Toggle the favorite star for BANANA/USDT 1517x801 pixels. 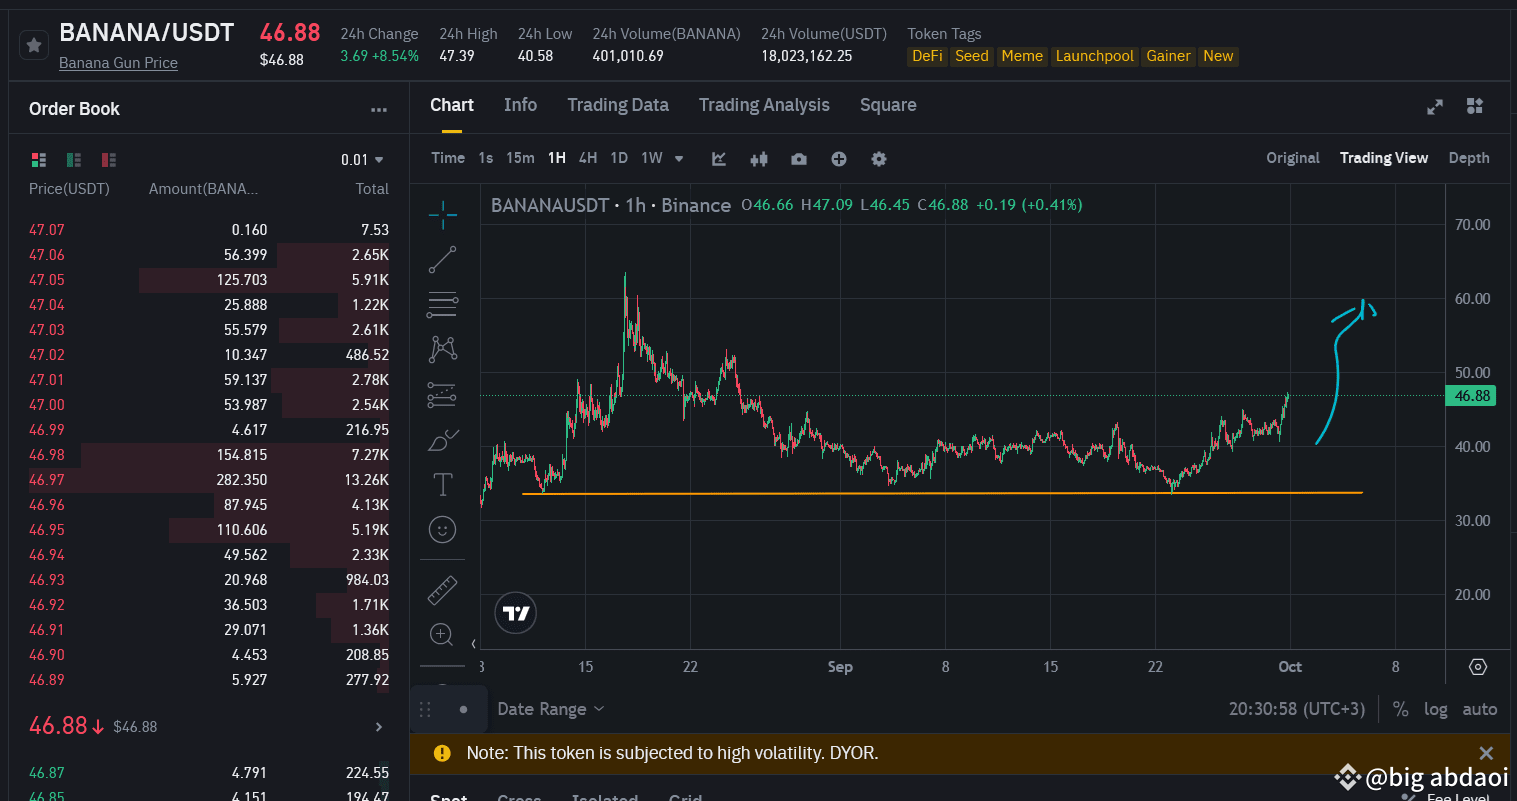pos(32,45)
